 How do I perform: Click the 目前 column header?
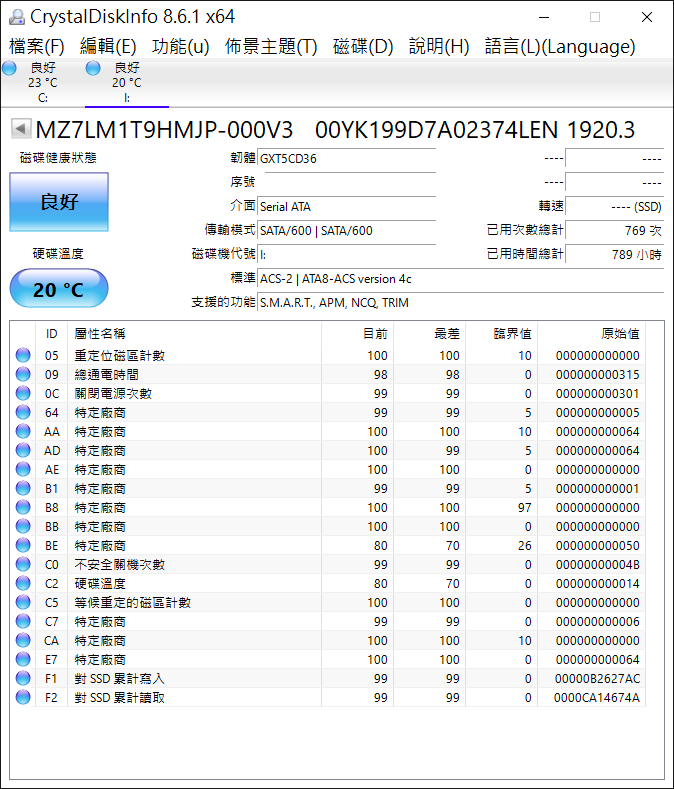[358, 334]
